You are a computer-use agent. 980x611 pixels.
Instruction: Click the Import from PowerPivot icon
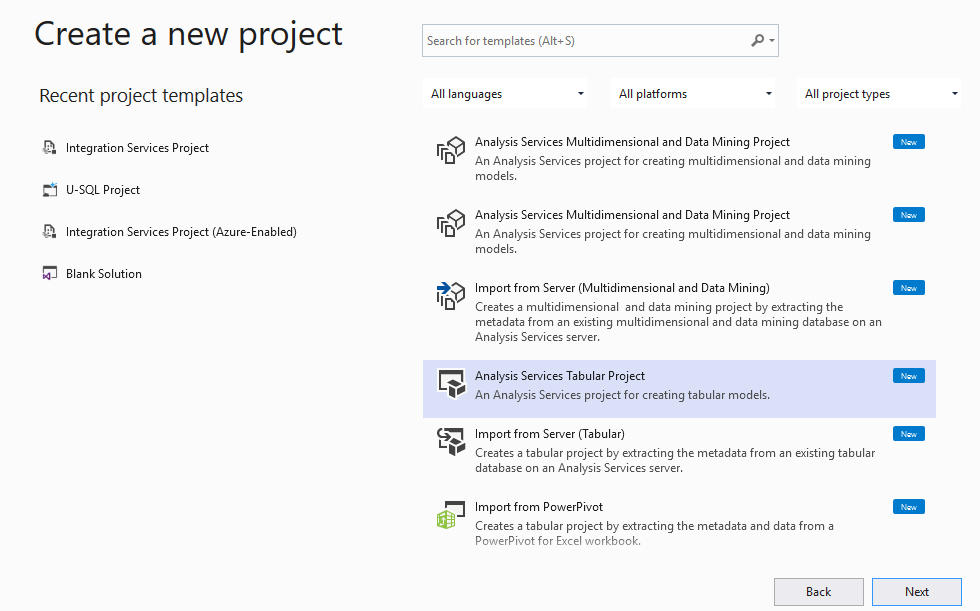450,514
